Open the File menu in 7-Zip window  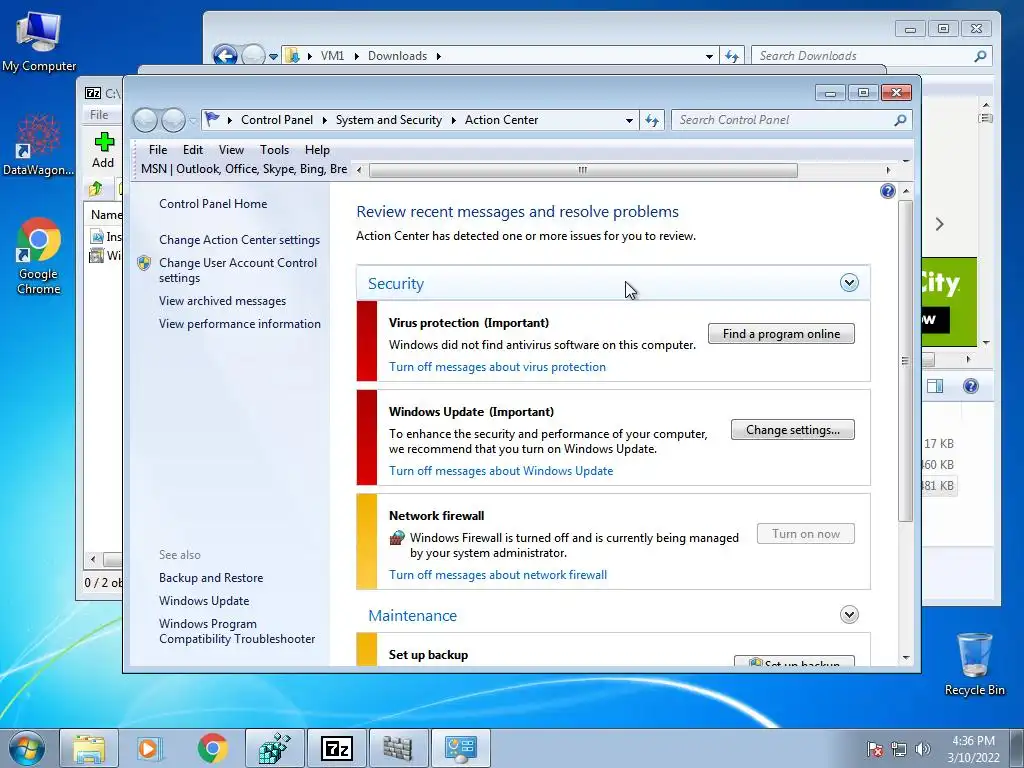99,114
